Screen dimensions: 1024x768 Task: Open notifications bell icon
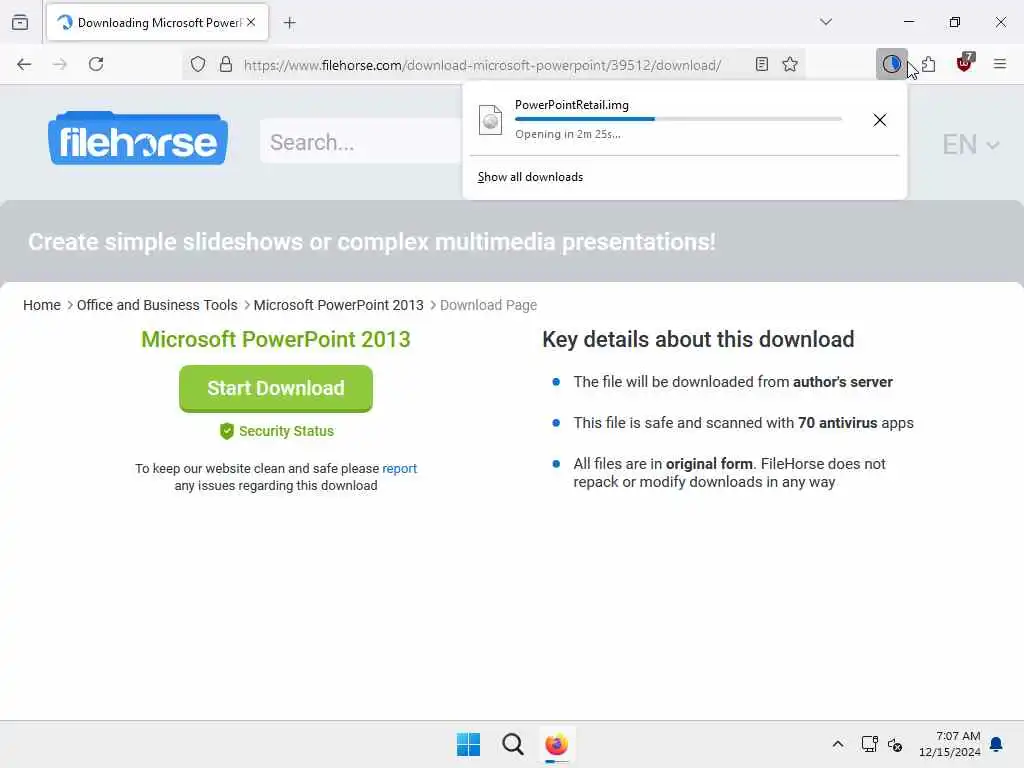(996, 744)
